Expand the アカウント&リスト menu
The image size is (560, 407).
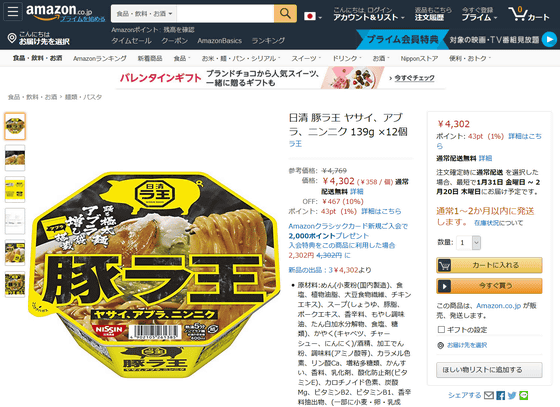click(x=369, y=14)
